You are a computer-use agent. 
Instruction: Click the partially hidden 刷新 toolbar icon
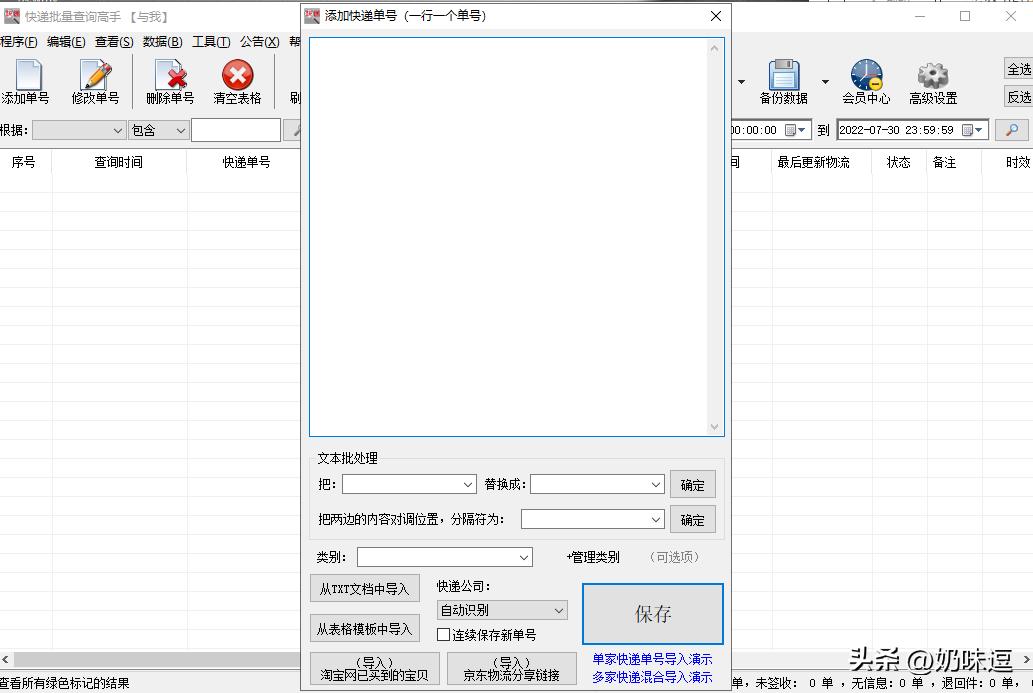[x=295, y=80]
